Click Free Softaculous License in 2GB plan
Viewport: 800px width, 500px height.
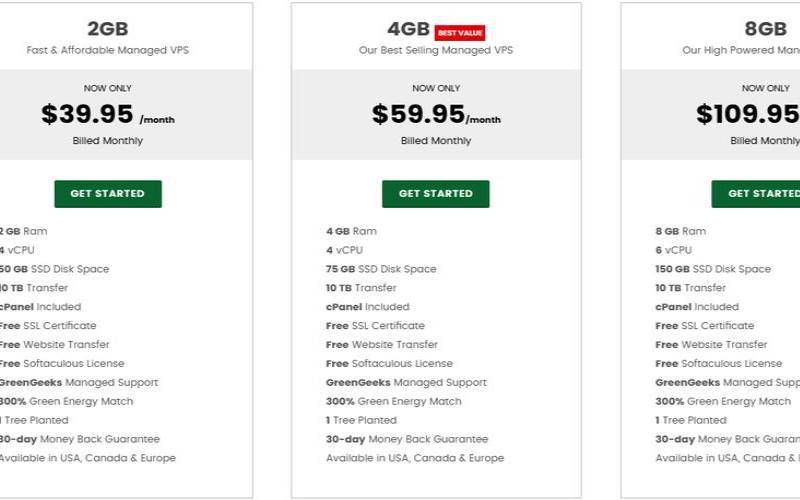point(62,363)
